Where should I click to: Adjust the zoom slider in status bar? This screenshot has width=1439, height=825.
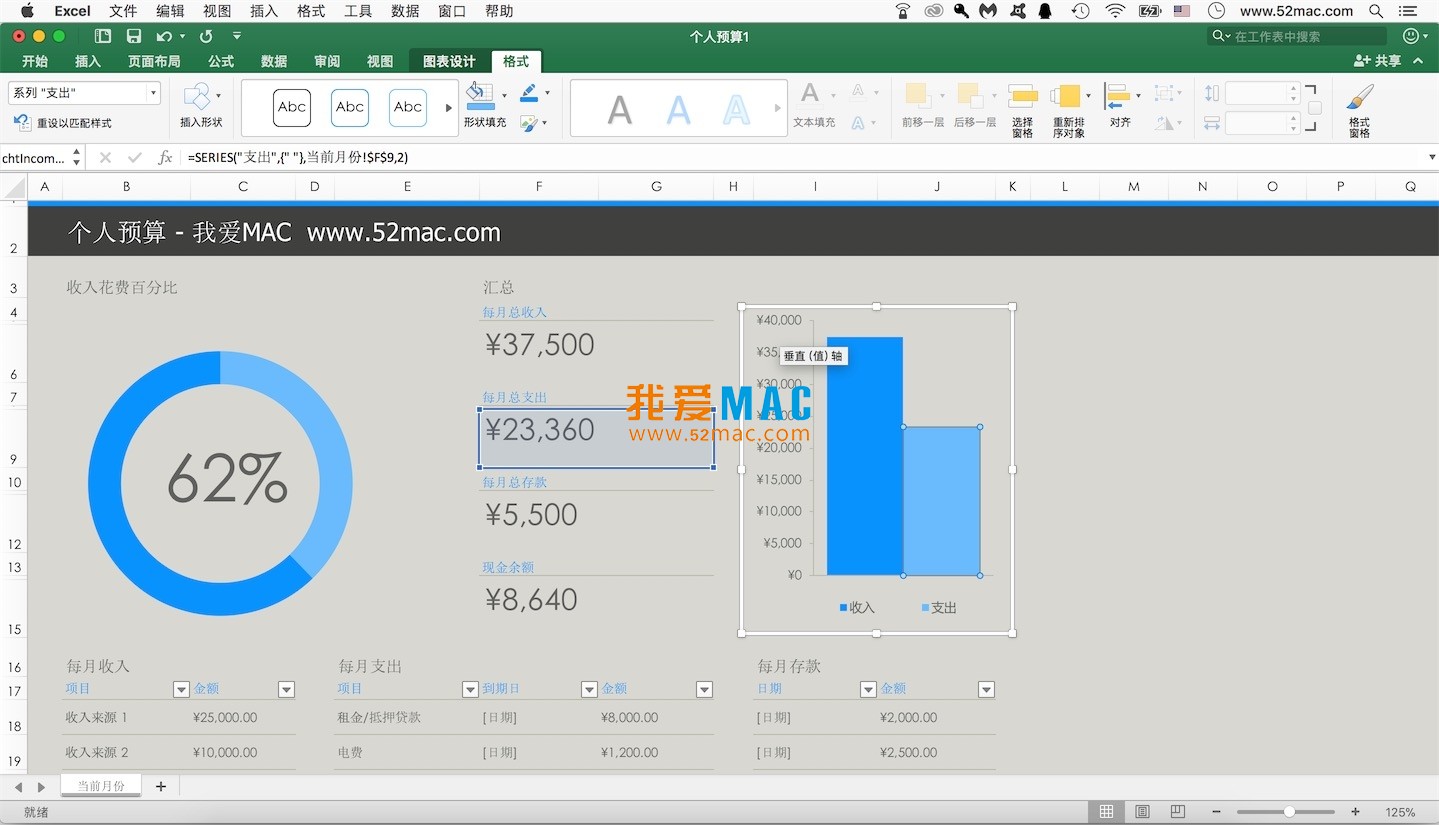click(x=1289, y=812)
